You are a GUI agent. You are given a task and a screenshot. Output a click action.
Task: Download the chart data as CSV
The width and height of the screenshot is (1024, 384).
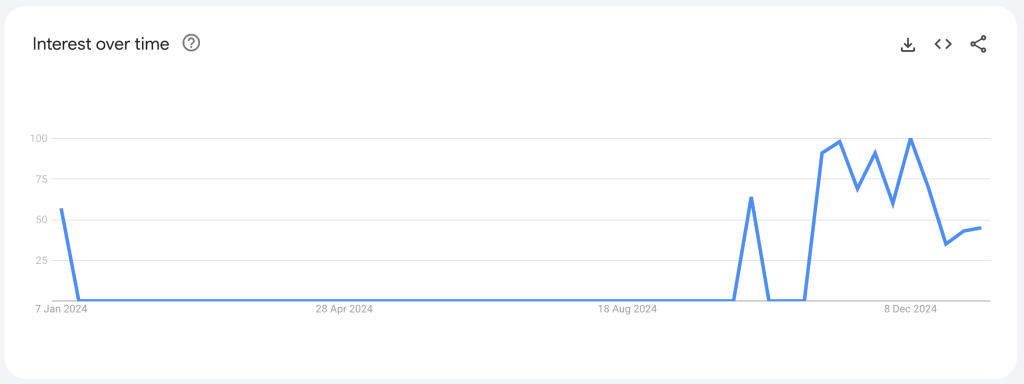908,44
